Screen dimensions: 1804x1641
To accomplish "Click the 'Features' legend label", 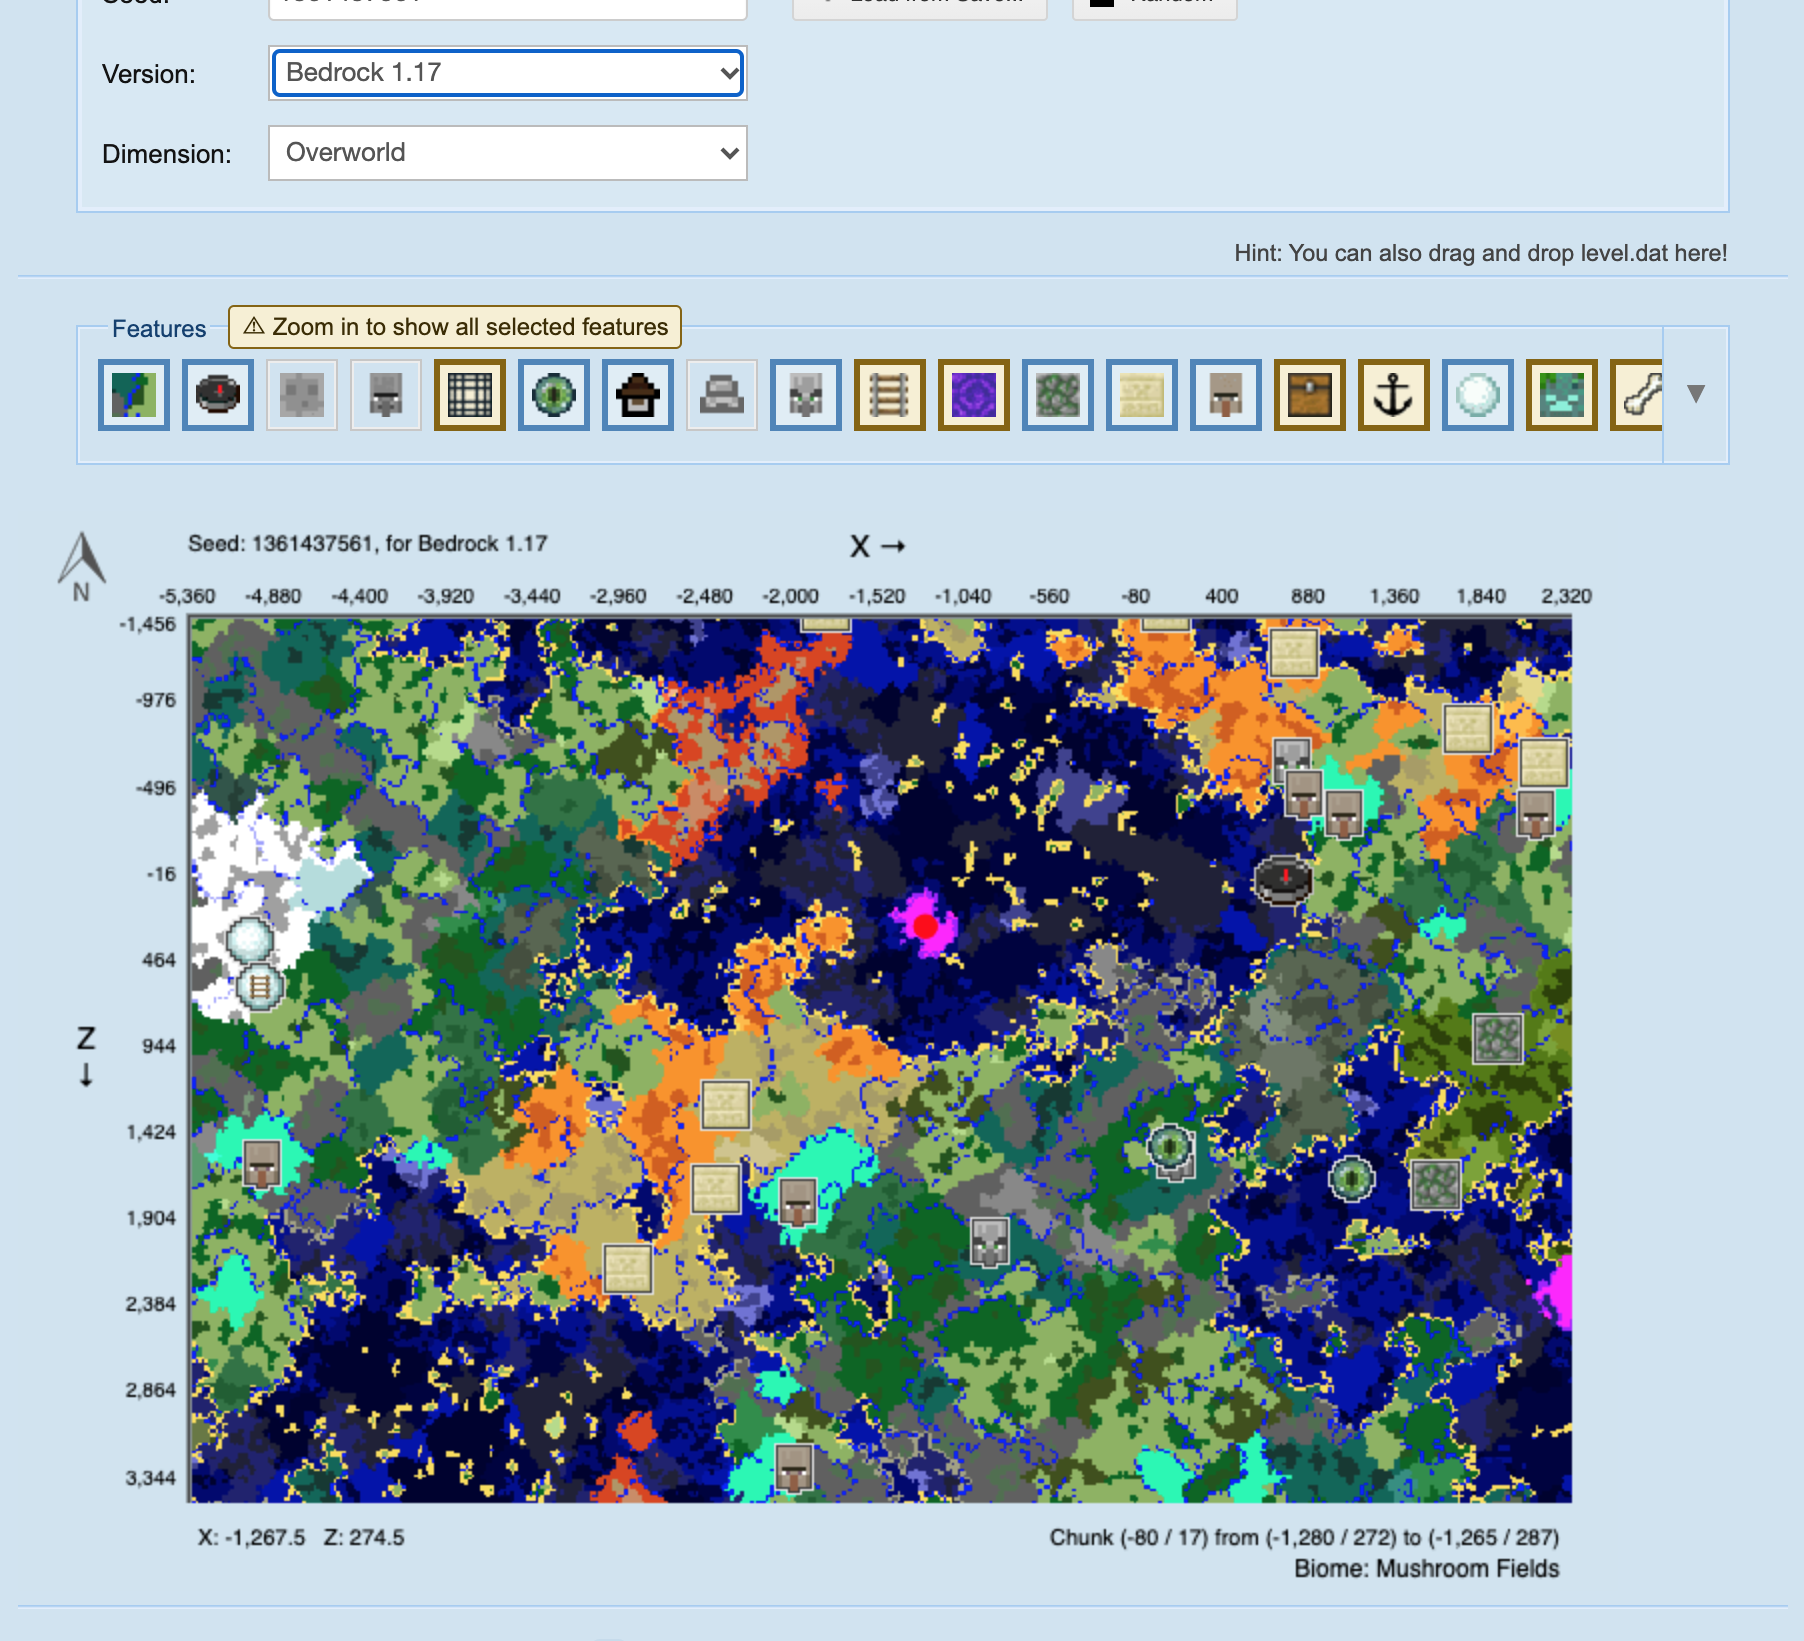I will (159, 329).
